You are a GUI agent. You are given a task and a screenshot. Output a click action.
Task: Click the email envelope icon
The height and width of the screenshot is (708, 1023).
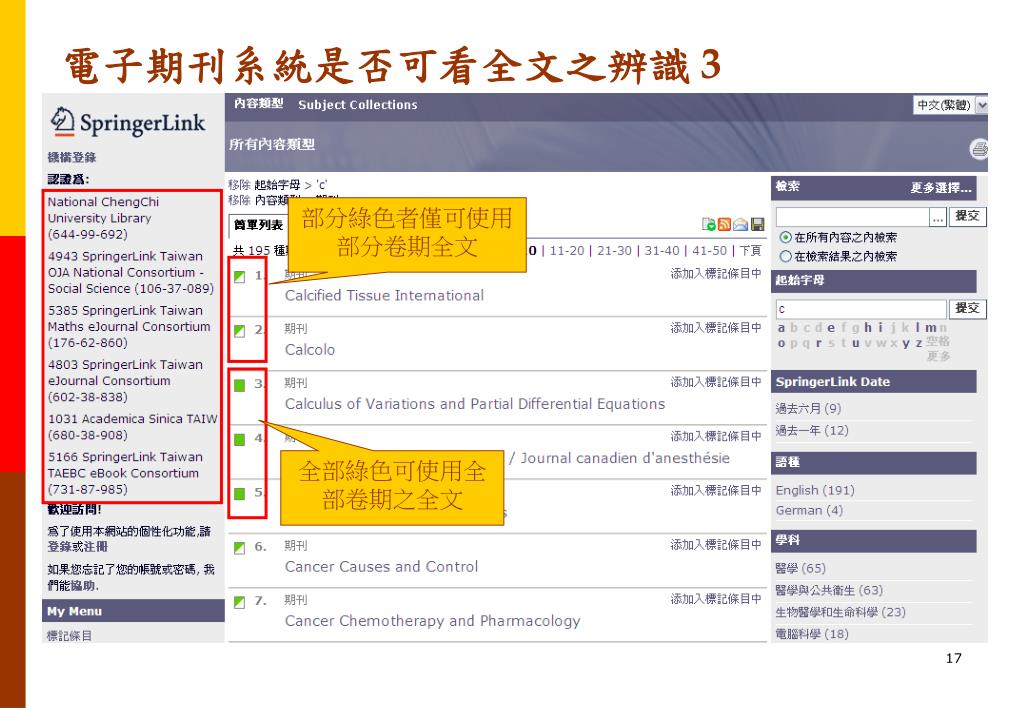coord(741,224)
